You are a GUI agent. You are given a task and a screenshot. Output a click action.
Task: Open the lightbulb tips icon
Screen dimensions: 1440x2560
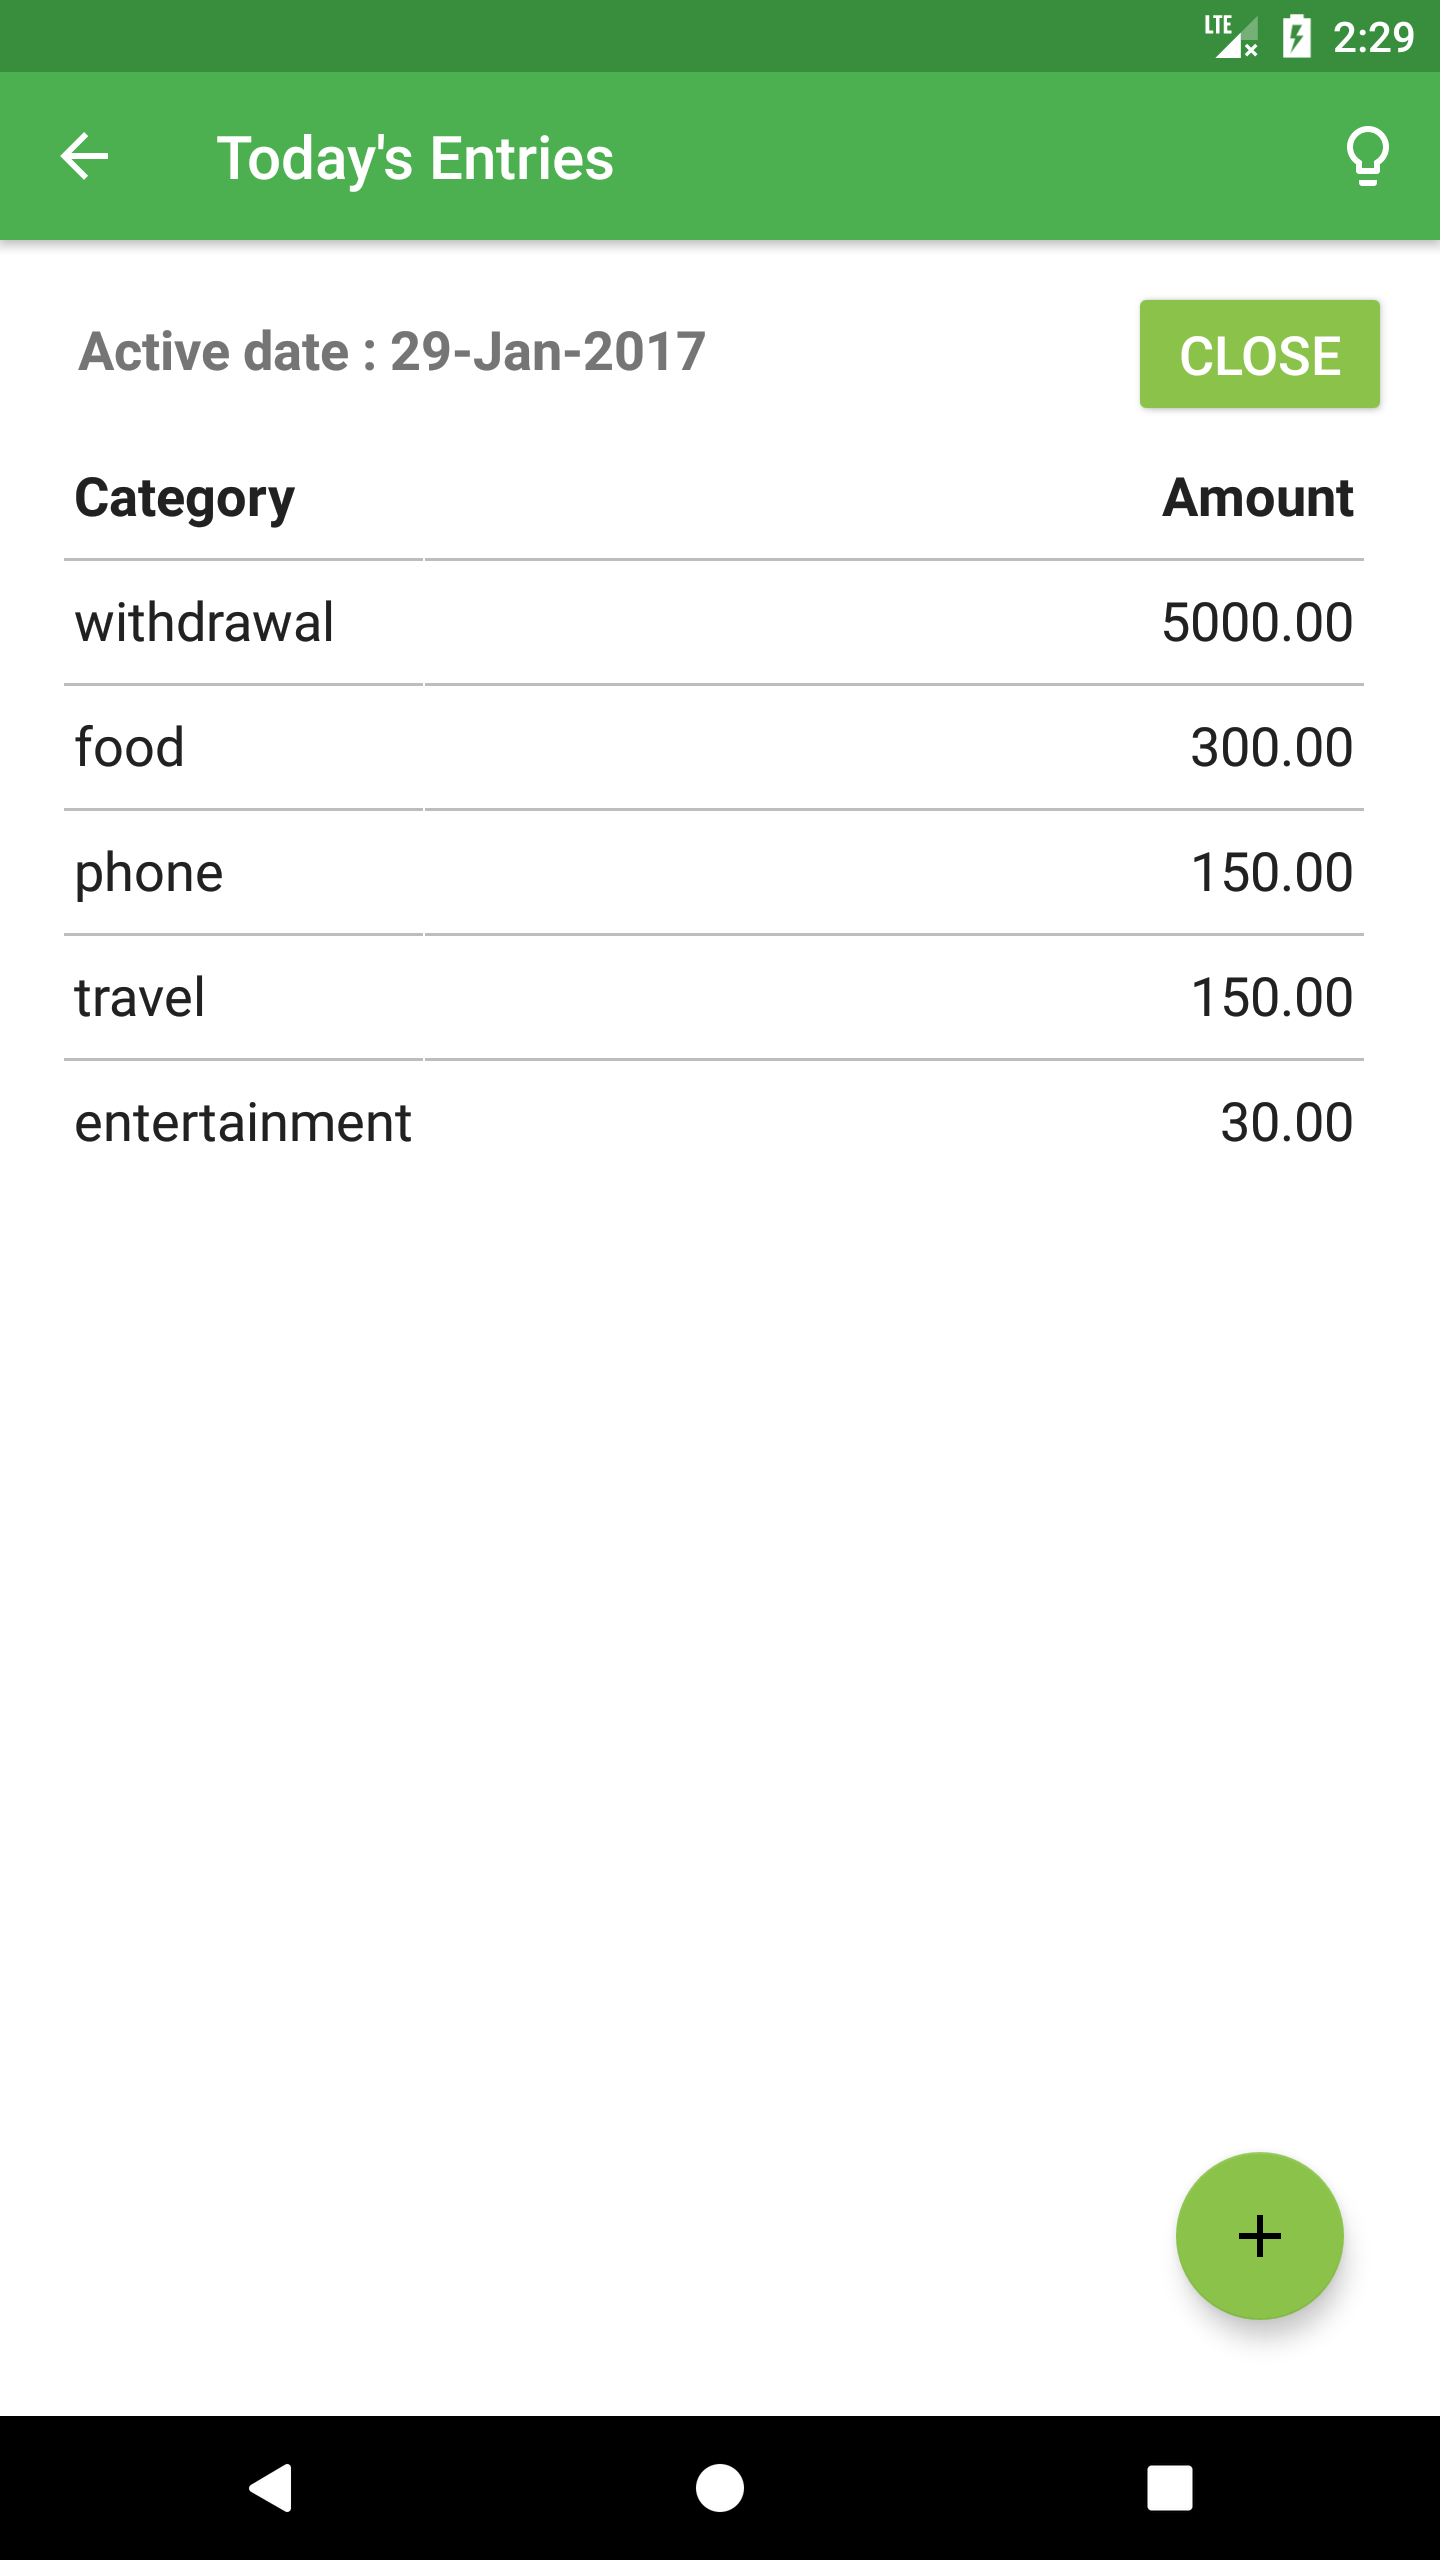(1367, 157)
